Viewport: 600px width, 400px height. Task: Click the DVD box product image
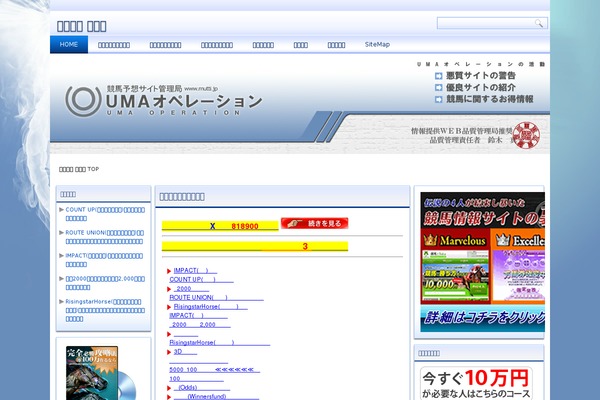pos(101,373)
